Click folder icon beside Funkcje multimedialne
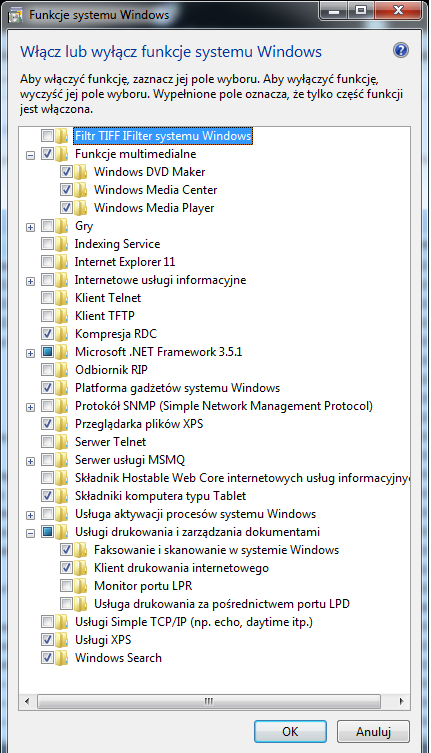431x753 pixels. pos(61,154)
